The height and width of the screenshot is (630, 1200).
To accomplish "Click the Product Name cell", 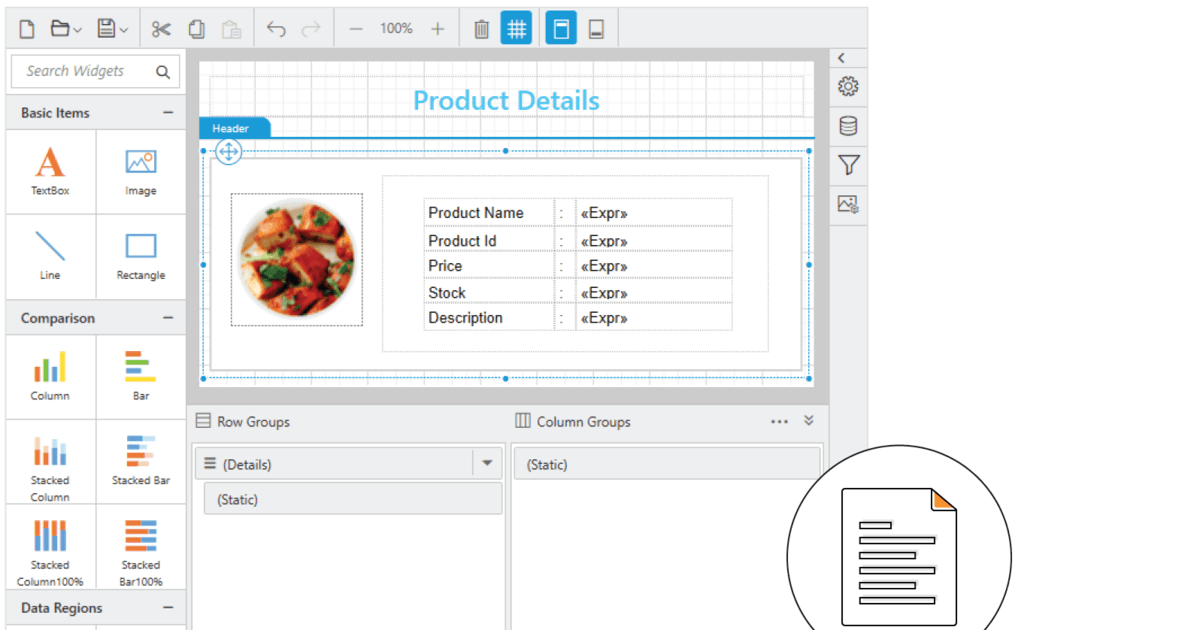I will (x=489, y=212).
